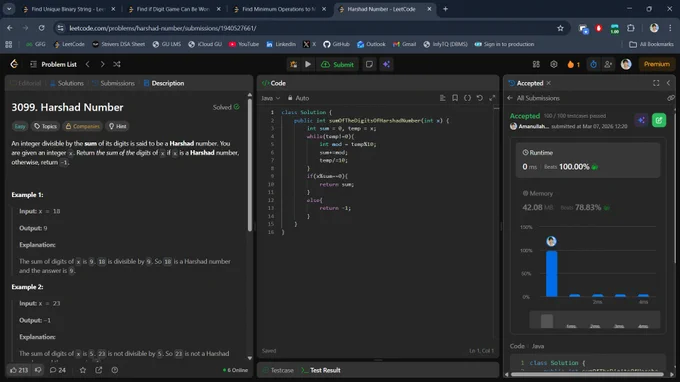Viewport: 680px width, 382px height.
Task: Open the Java language dropdown
Action: coord(271,98)
